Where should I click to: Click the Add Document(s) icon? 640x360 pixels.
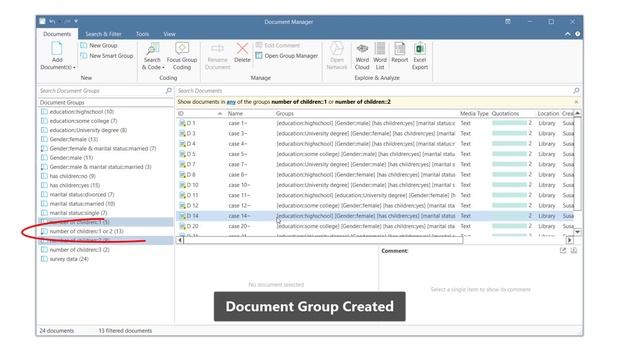point(57,49)
